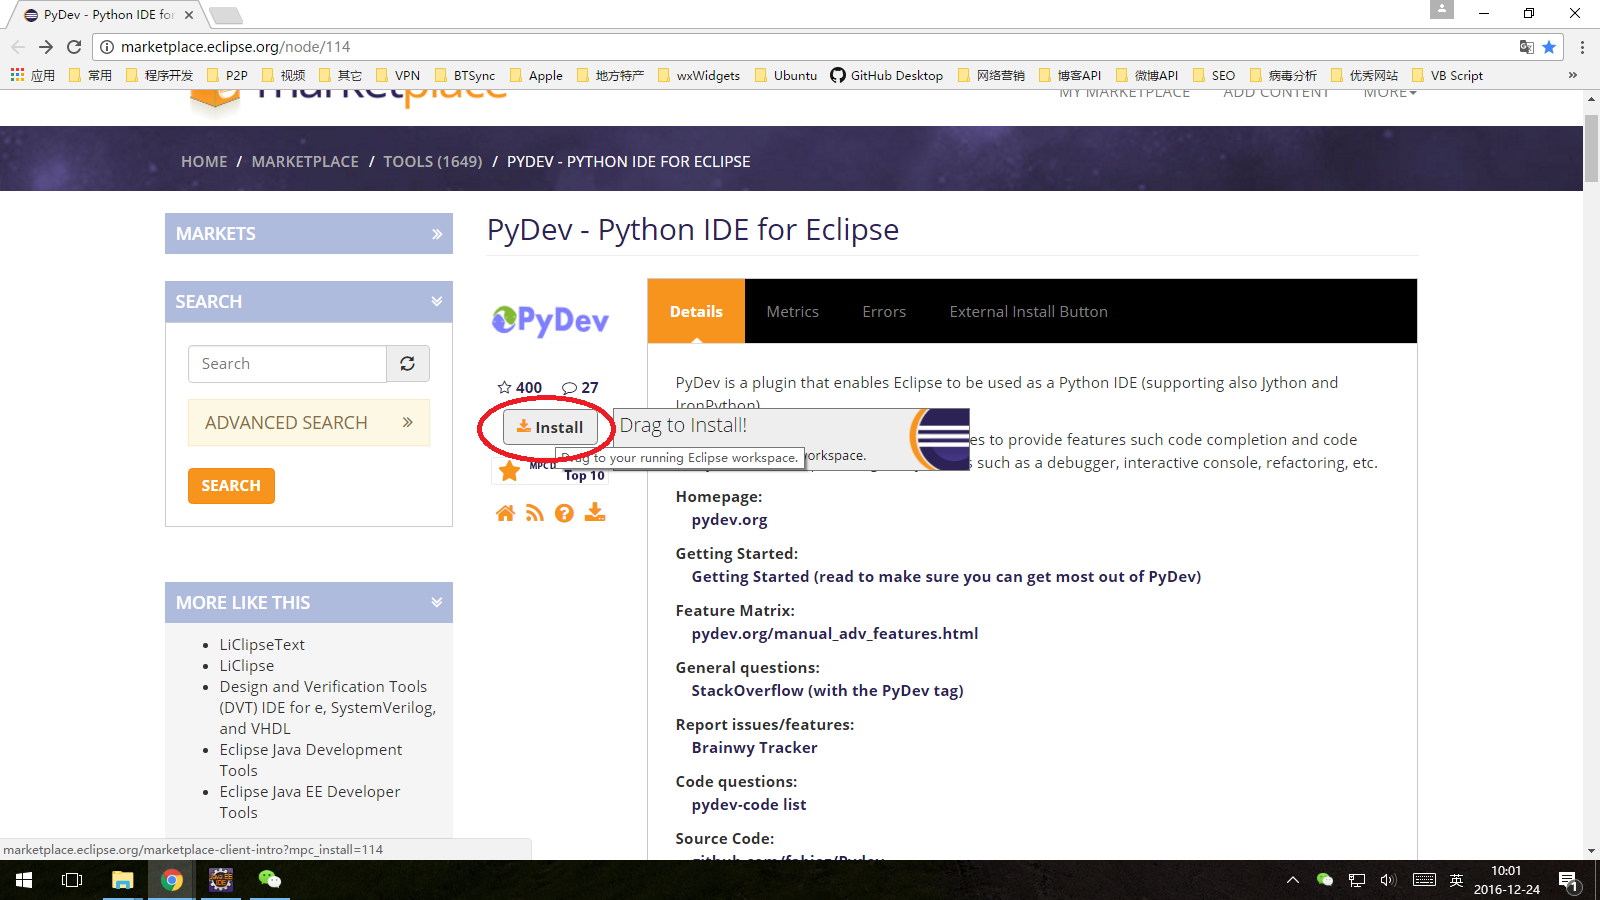Open LiClipseText in More Like This
This screenshot has width=1600, height=900.
pyautogui.click(x=262, y=645)
